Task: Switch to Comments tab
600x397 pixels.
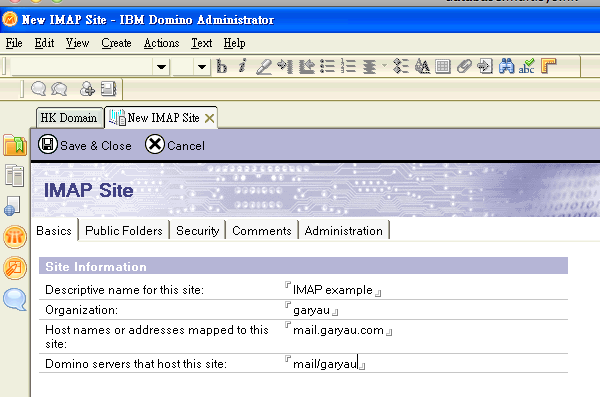Action: click(x=262, y=230)
